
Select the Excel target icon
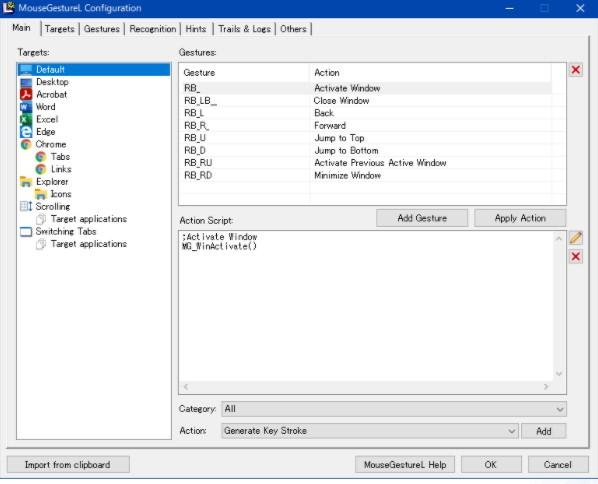(x=26, y=119)
